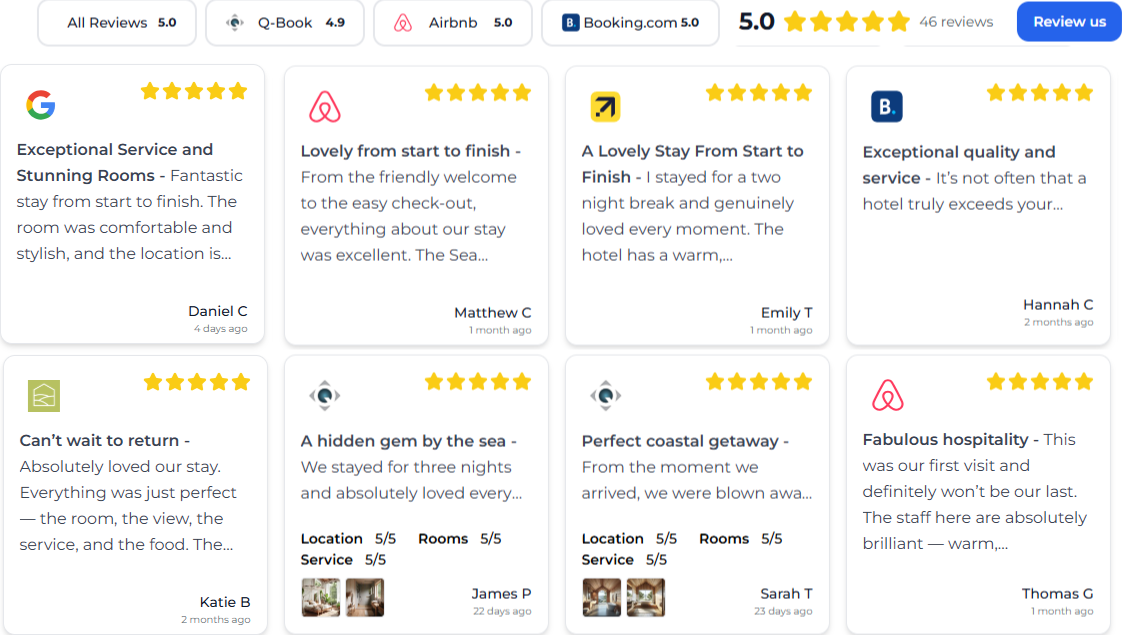Image resolution: width=1129 pixels, height=635 pixels.
Task: Filter reviews by Q-Book
Action: [284, 23]
